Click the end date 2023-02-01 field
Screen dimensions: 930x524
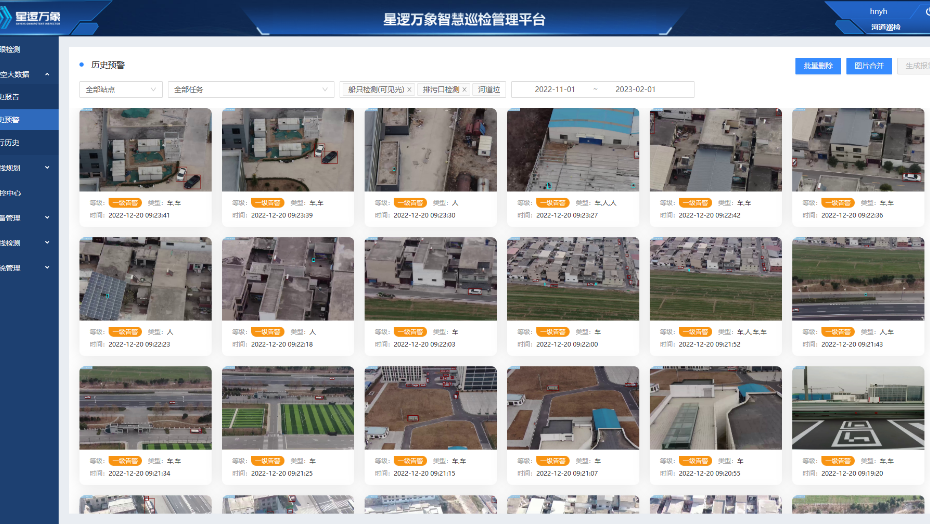tap(635, 90)
